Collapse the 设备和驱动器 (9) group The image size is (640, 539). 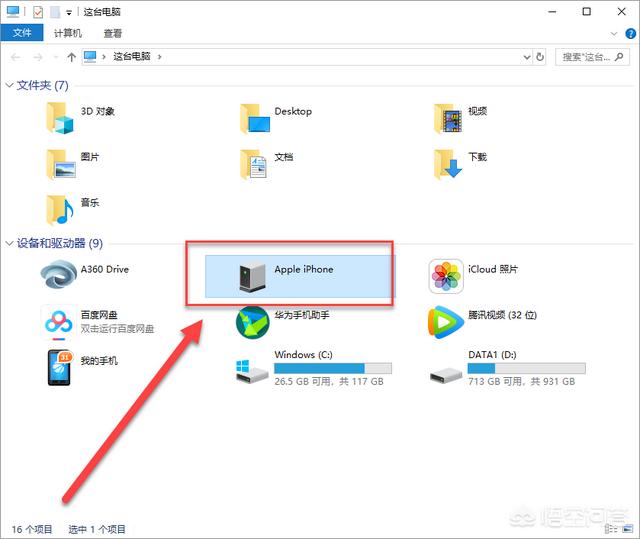pos(9,244)
